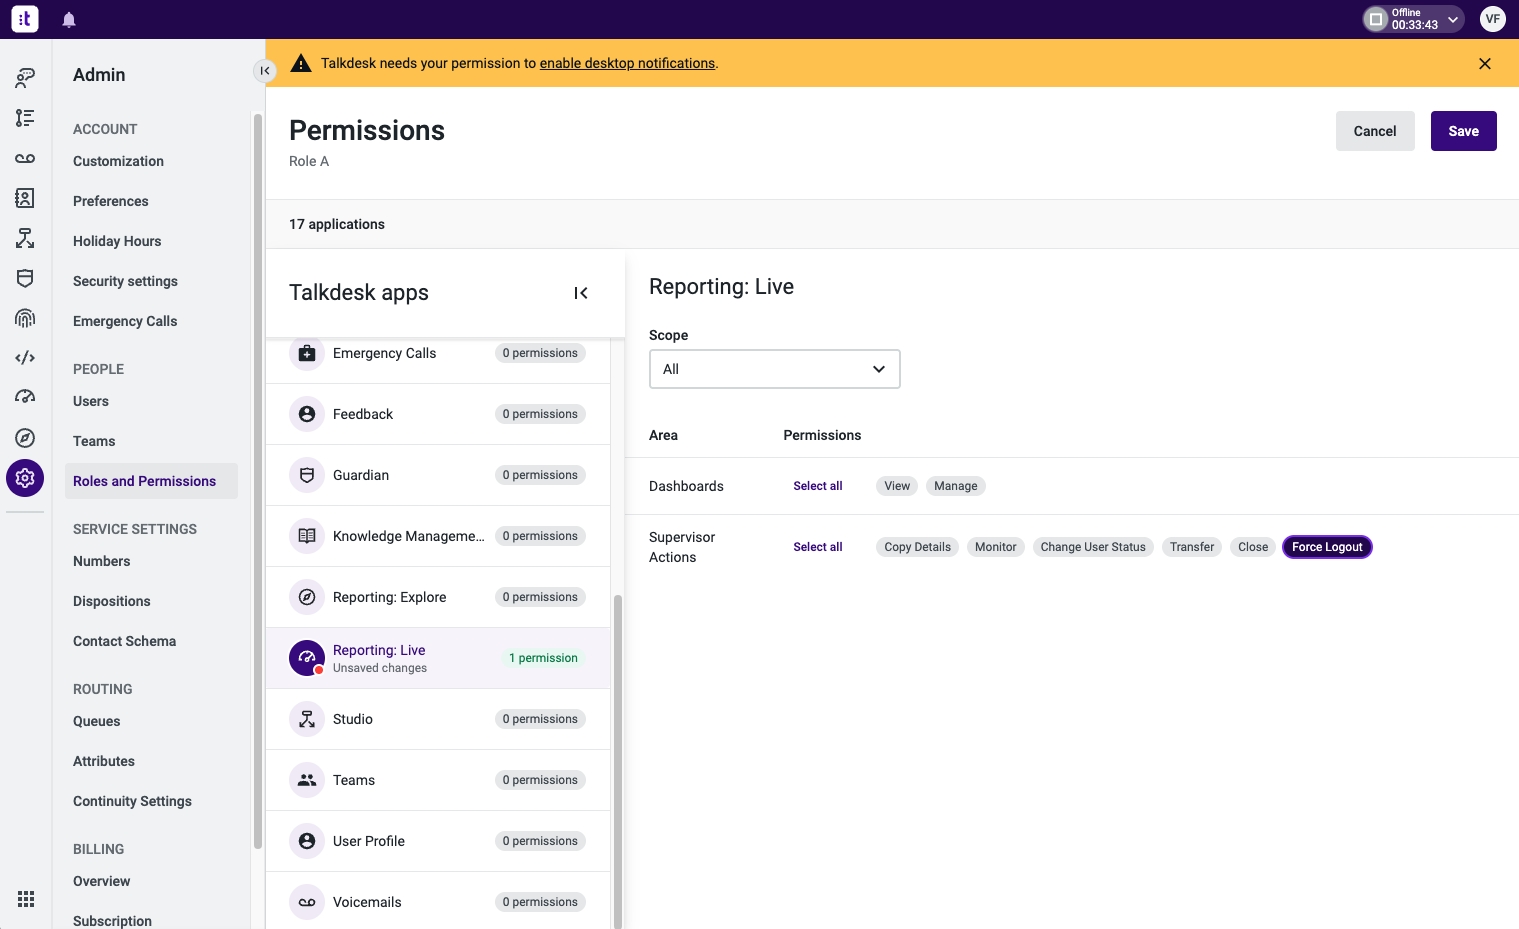Open Preferences in Admin menu

(111, 201)
